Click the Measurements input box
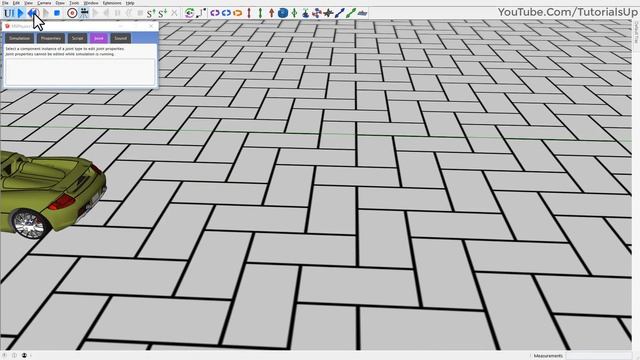 click(598, 356)
